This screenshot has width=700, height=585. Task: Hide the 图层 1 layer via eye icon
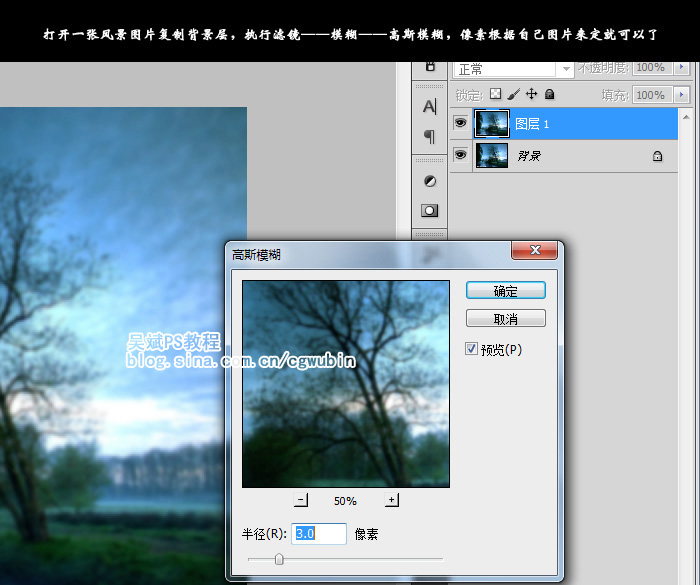[460, 123]
